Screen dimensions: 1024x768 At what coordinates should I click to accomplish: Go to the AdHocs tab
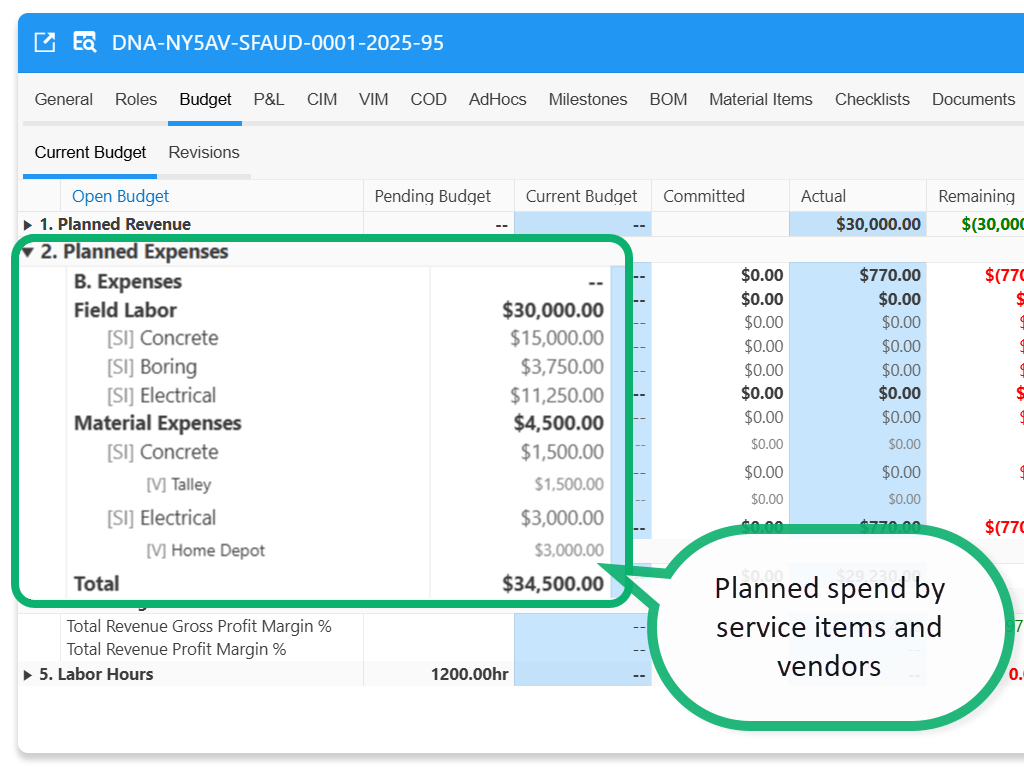click(x=498, y=99)
